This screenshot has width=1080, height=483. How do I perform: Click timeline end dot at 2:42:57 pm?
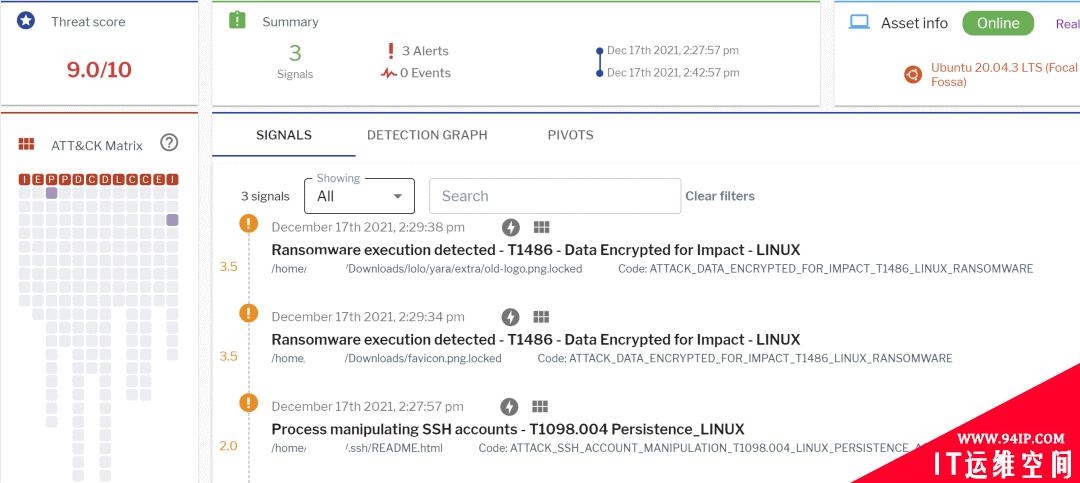(x=600, y=73)
